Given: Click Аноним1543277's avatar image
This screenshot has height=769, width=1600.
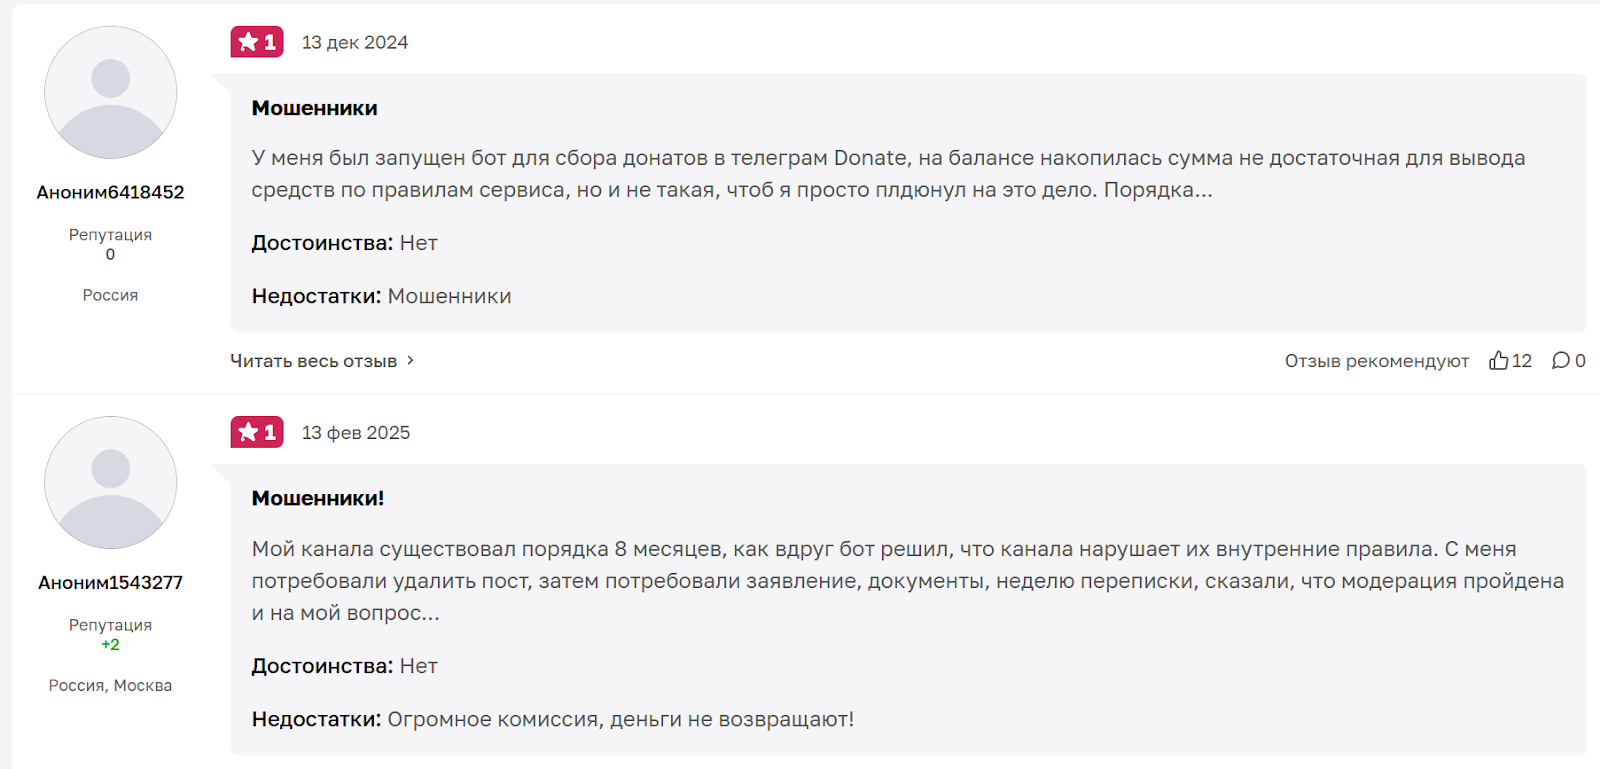Looking at the screenshot, I should click(x=110, y=482).
